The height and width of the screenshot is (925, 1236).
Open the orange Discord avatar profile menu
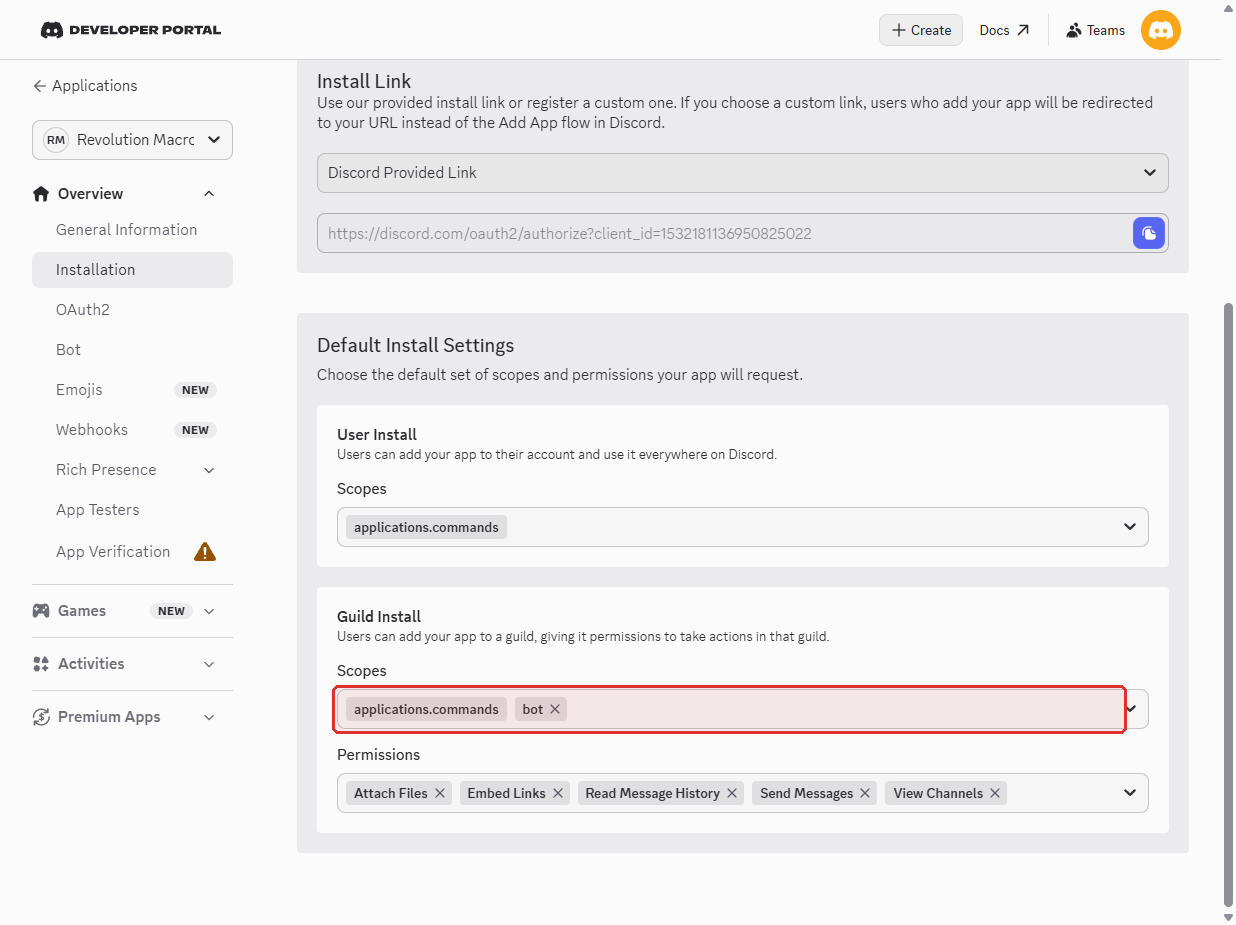[1161, 30]
